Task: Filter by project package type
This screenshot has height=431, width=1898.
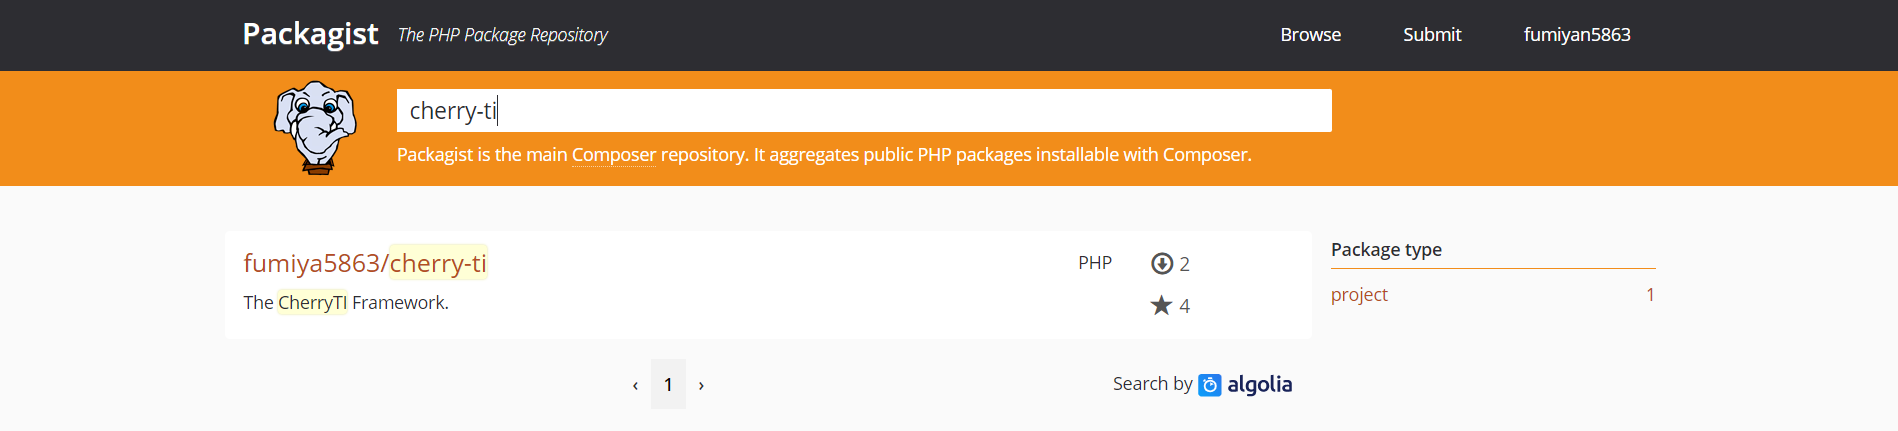Action: [1359, 295]
